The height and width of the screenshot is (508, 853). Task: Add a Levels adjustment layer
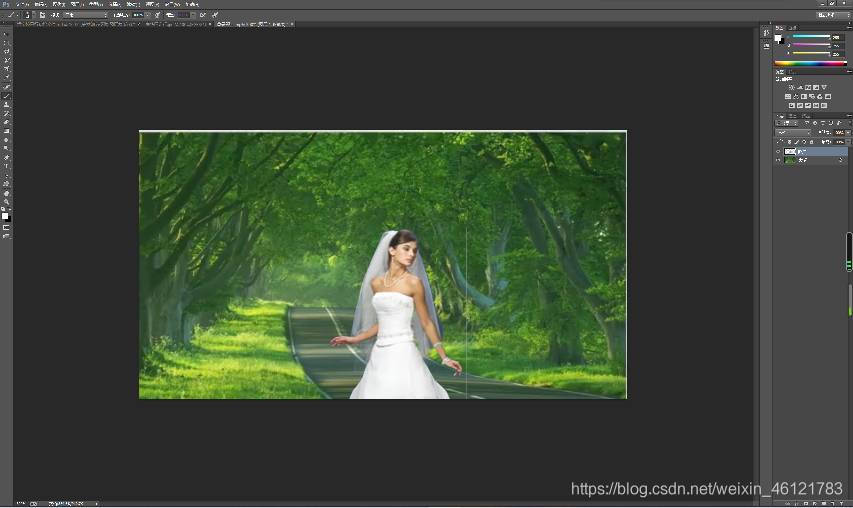tap(800, 87)
